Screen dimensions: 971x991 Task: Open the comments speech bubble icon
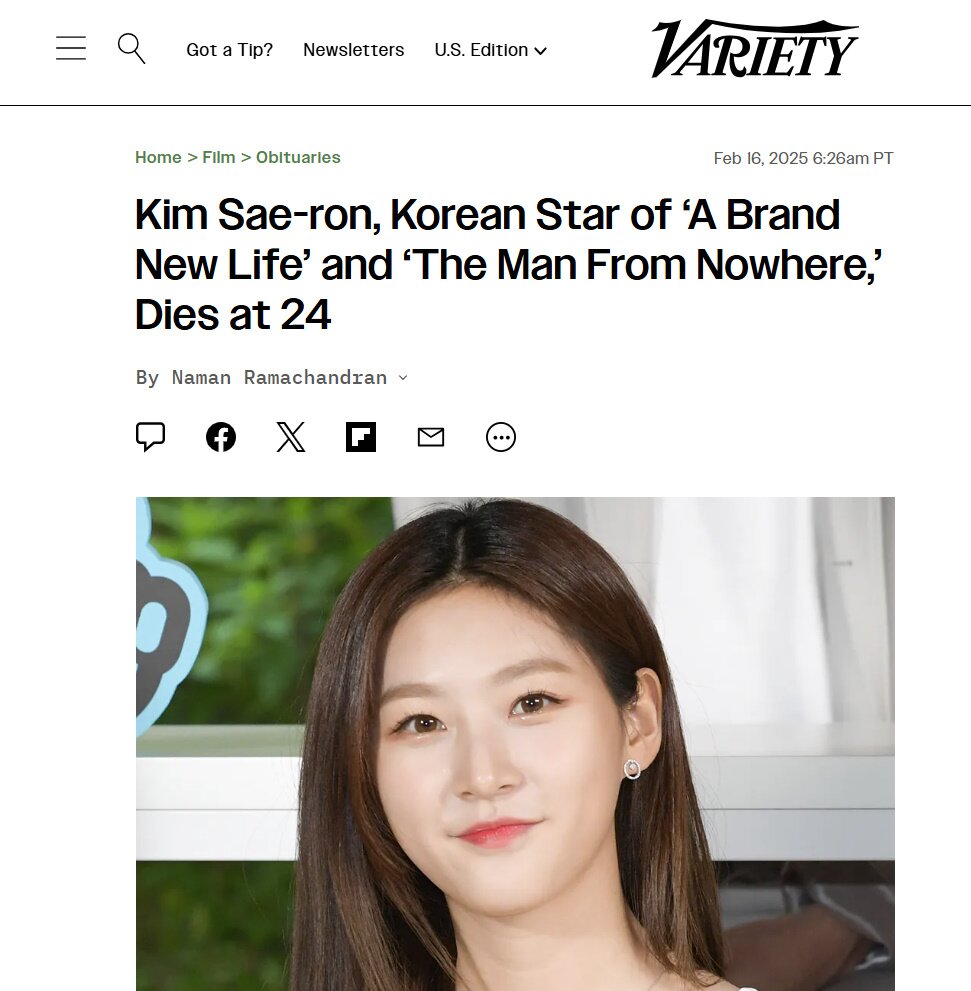pos(150,437)
